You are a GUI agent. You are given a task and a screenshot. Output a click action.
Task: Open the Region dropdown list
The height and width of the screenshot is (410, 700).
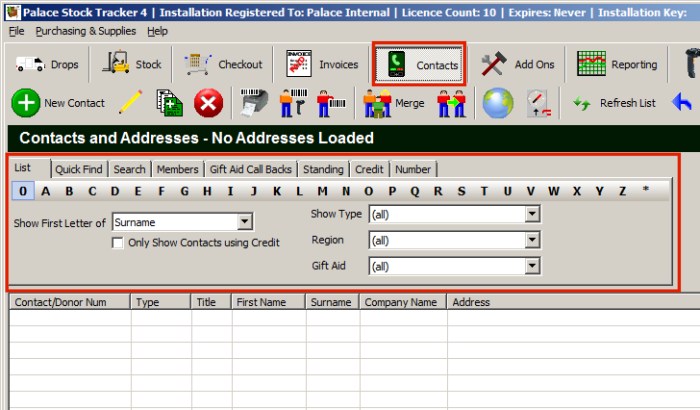533,240
